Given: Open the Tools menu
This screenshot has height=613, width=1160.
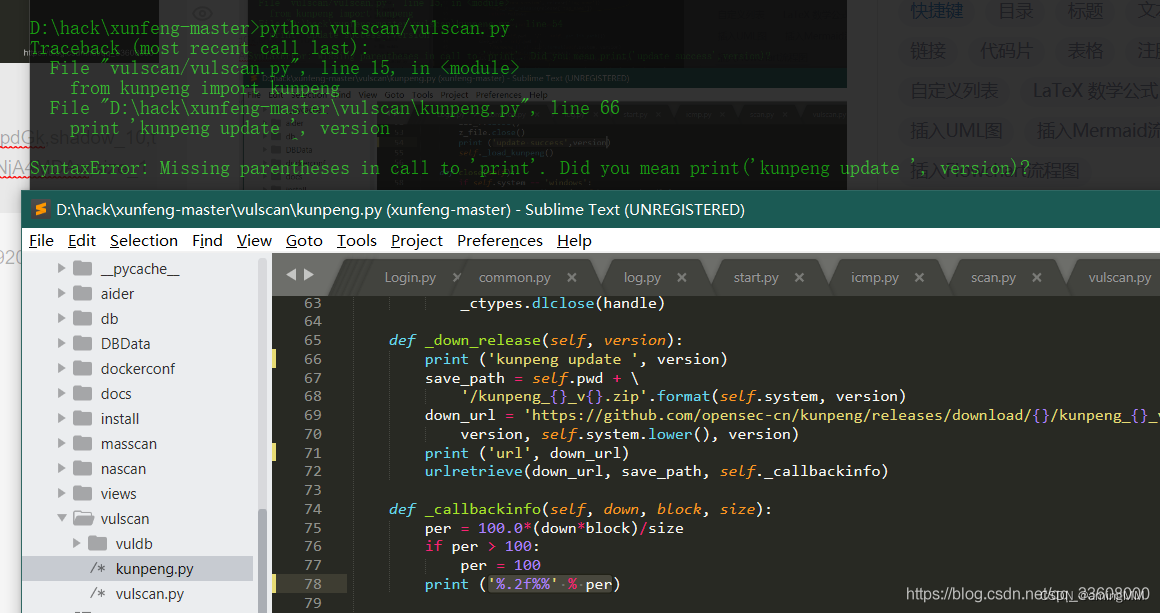Looking at the screenshot, I should coord(357,241).
